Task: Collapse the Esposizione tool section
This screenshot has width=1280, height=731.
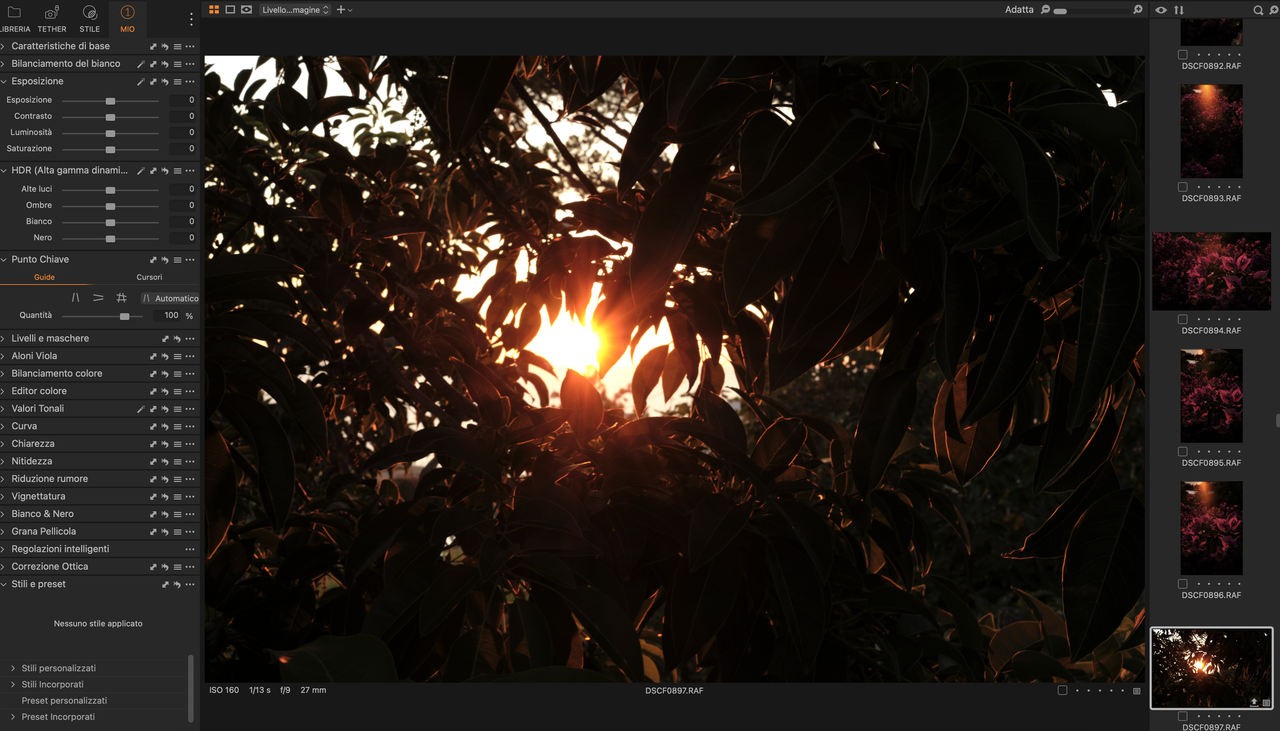Action: (3, 81)
